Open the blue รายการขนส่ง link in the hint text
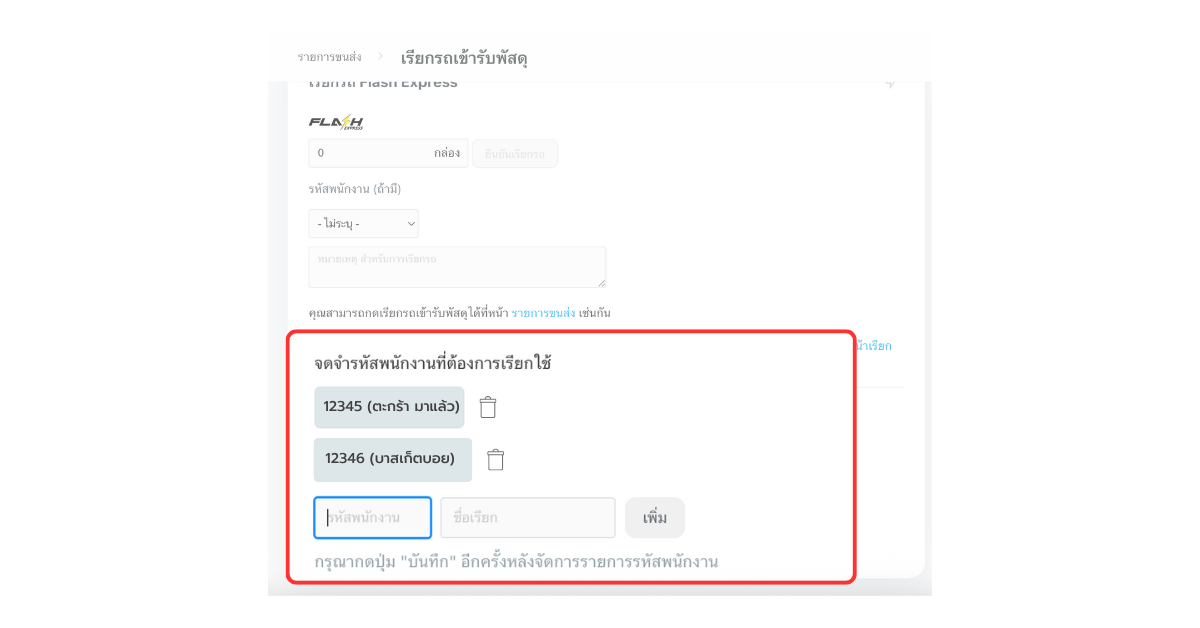Image resolution: width=1200 pixels, height=628 pixels. (x=543, y=313)
